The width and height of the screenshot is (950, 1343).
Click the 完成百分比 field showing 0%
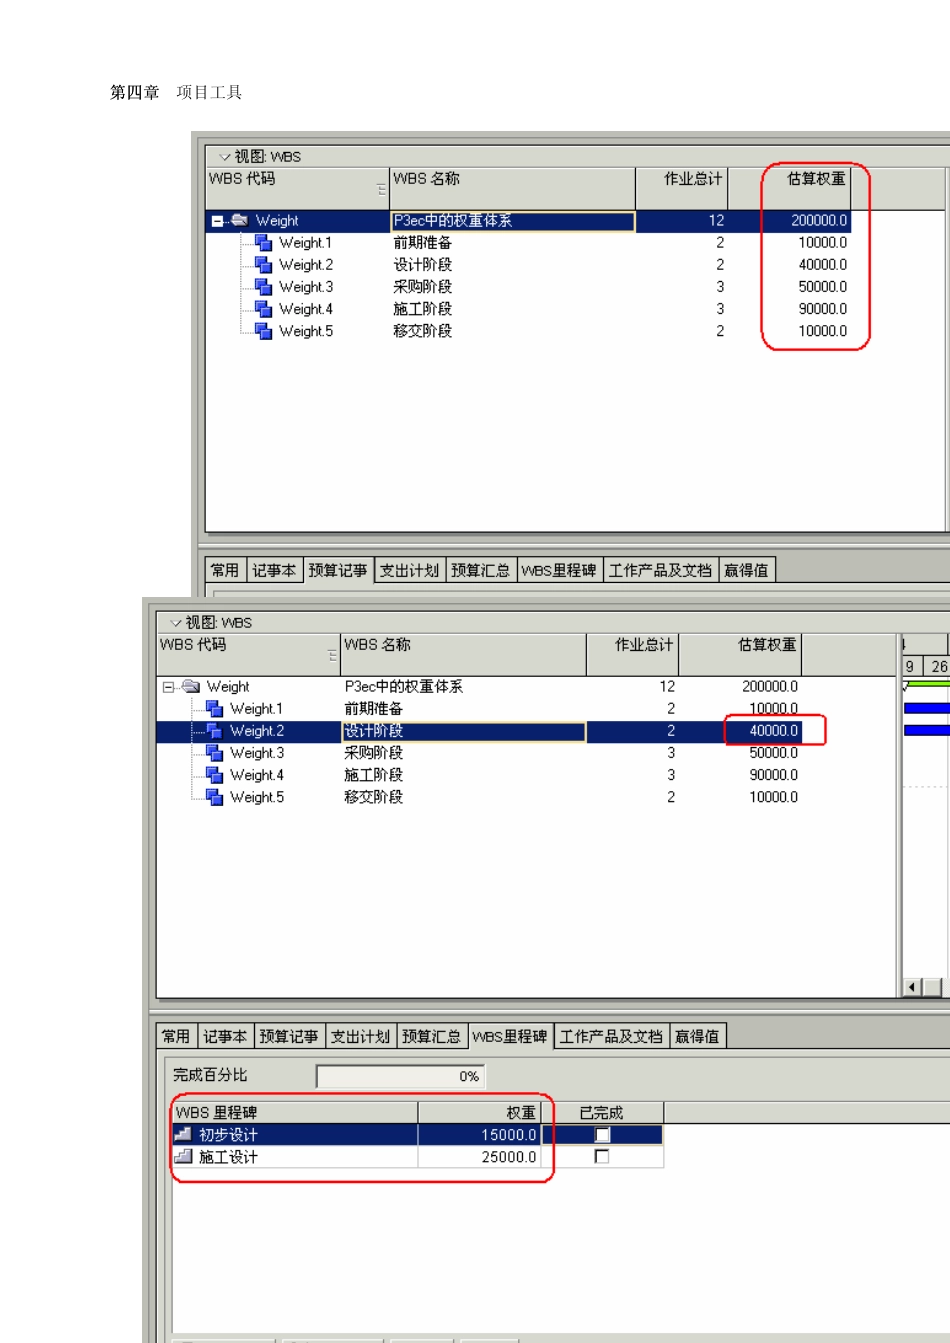[400, 1076]
